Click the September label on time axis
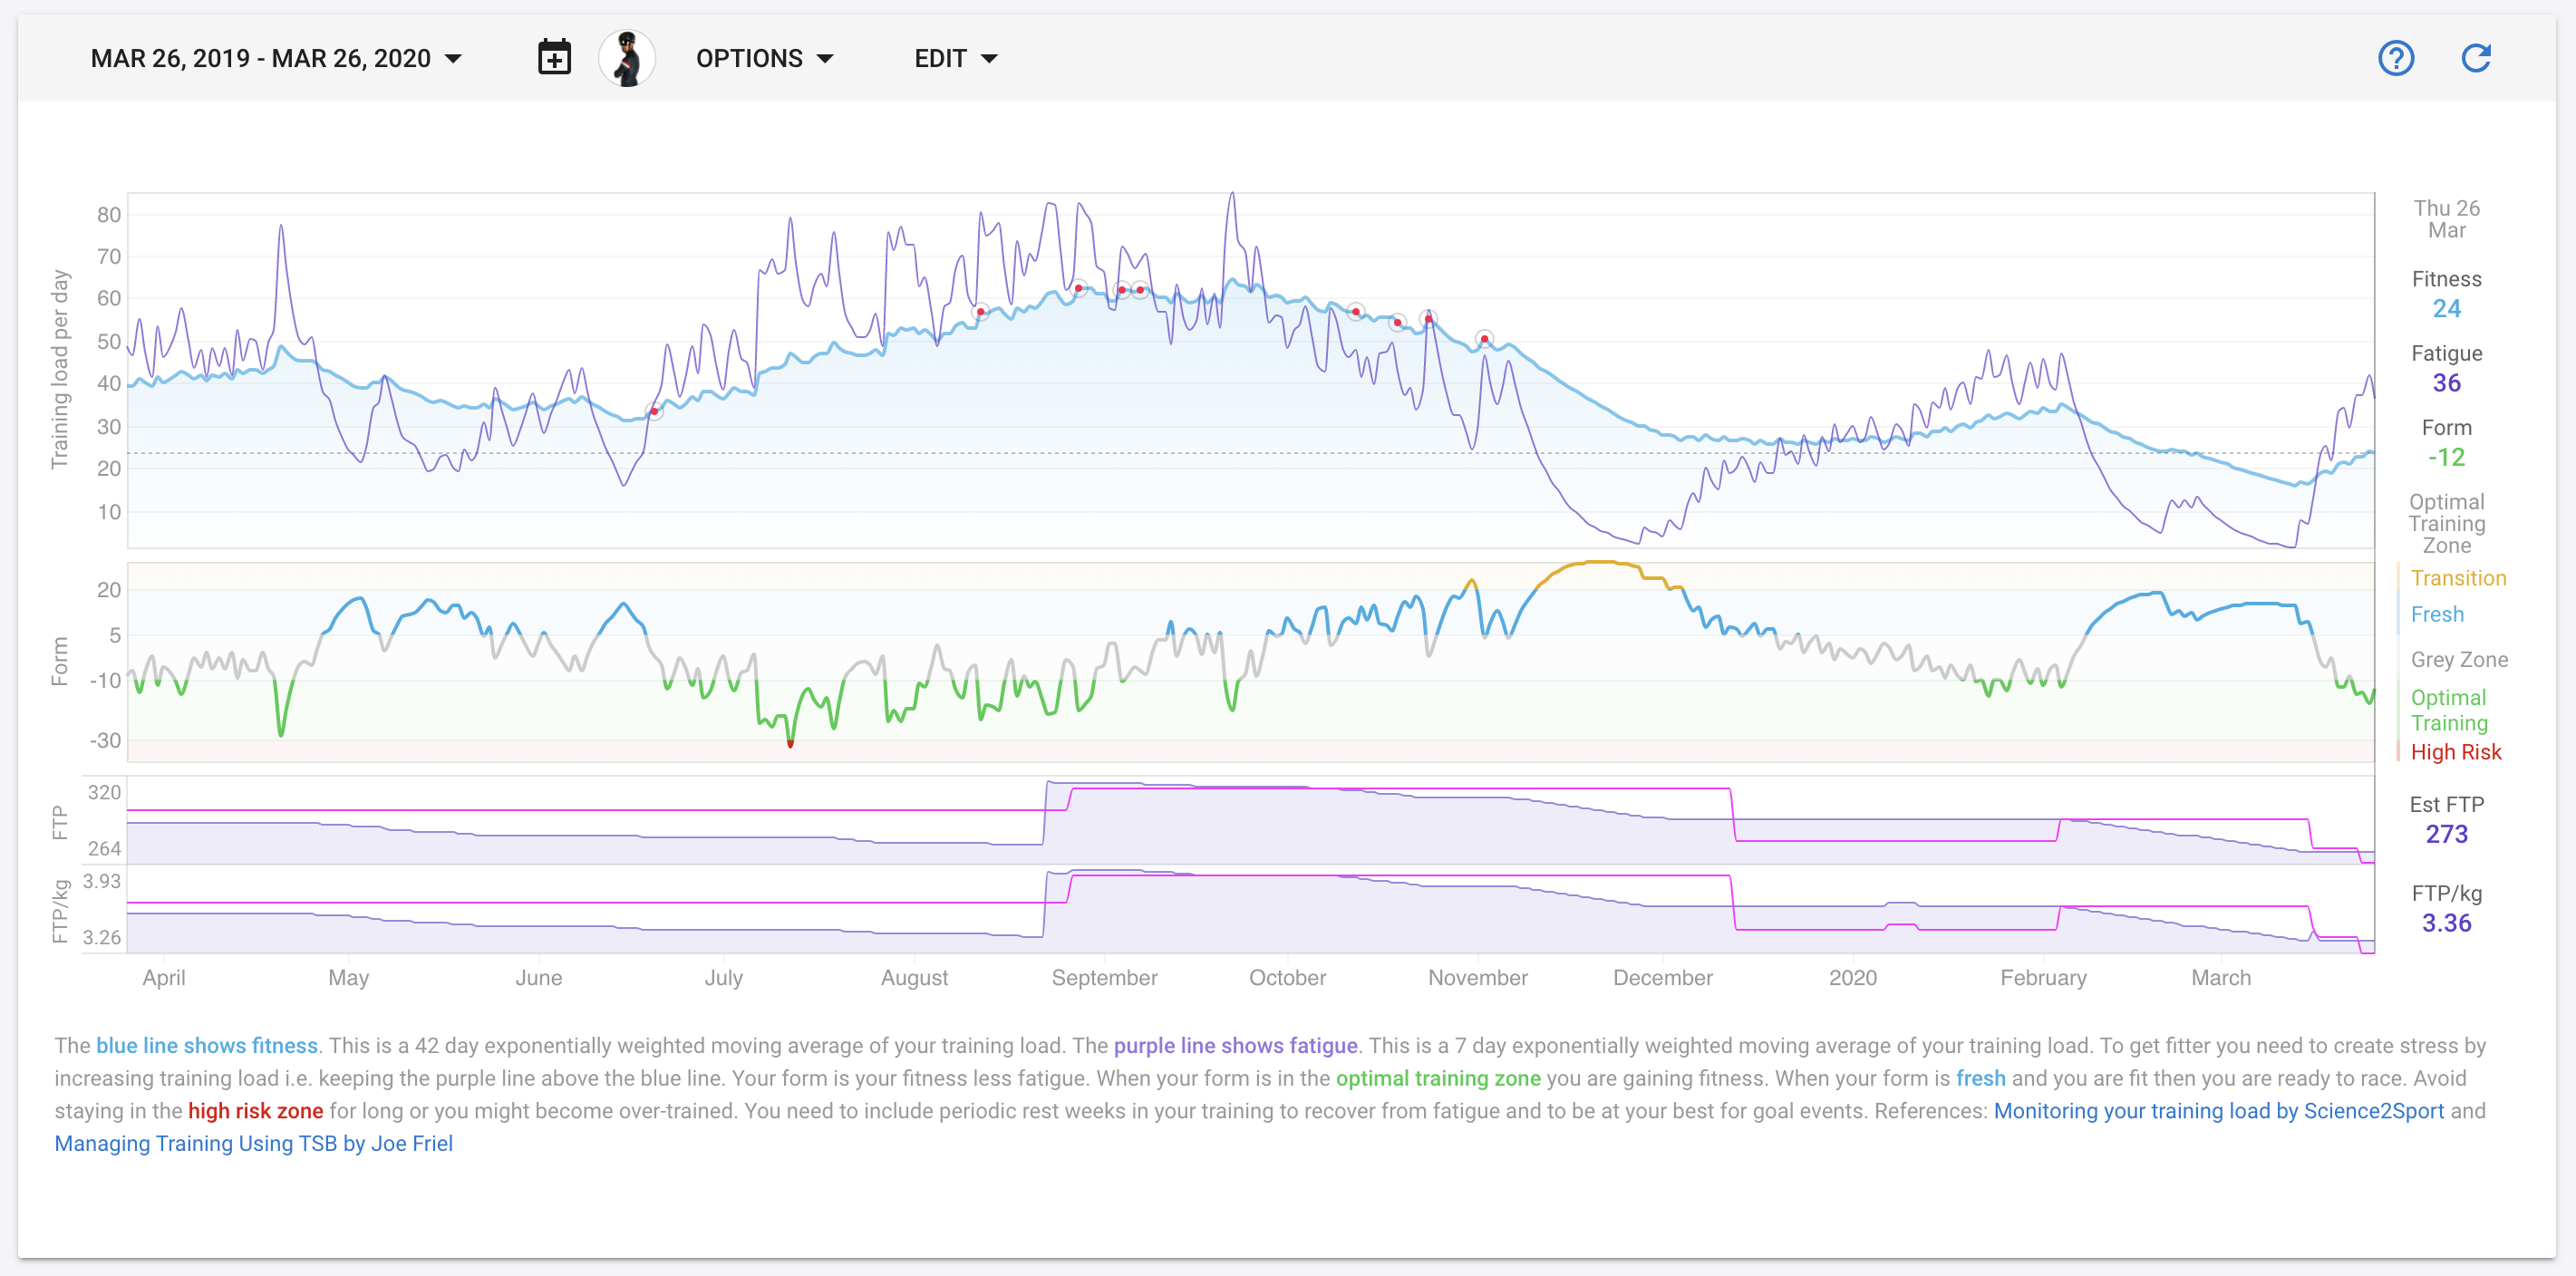Image resolution: width=2576 pixels, height=1276 pixels. [x=1104, y=977]
